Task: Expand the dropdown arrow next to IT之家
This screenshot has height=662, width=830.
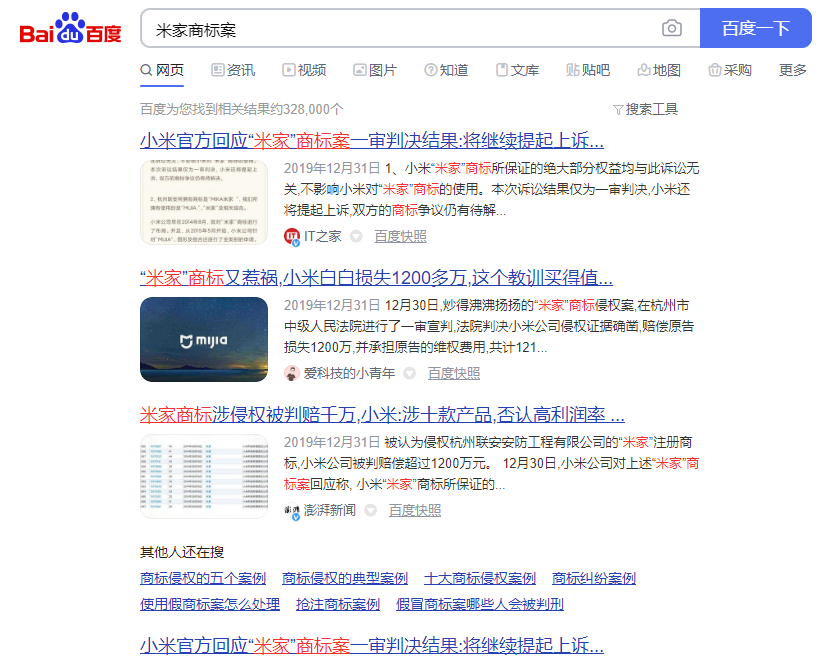Action: click(356, 236)
